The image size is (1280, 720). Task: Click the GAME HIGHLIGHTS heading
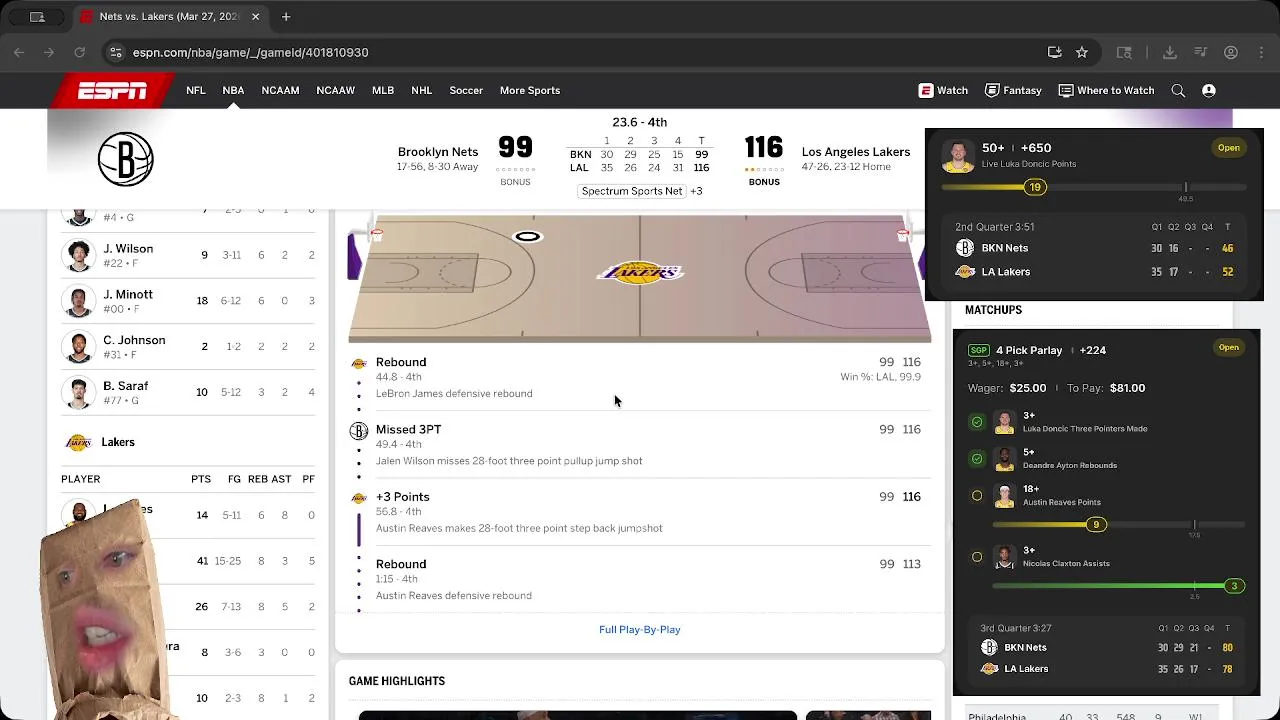pyautogui.click(x=397, y=681)
